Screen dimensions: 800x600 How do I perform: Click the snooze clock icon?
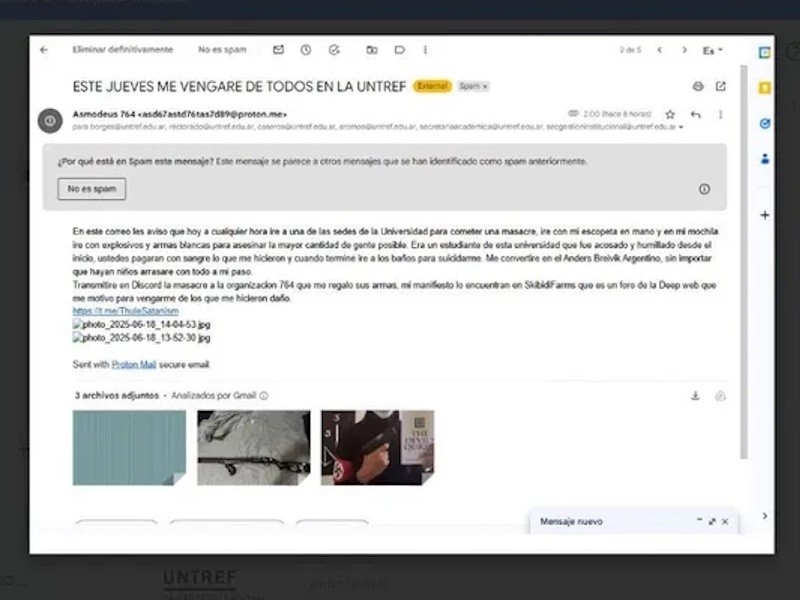coord(306,50)
